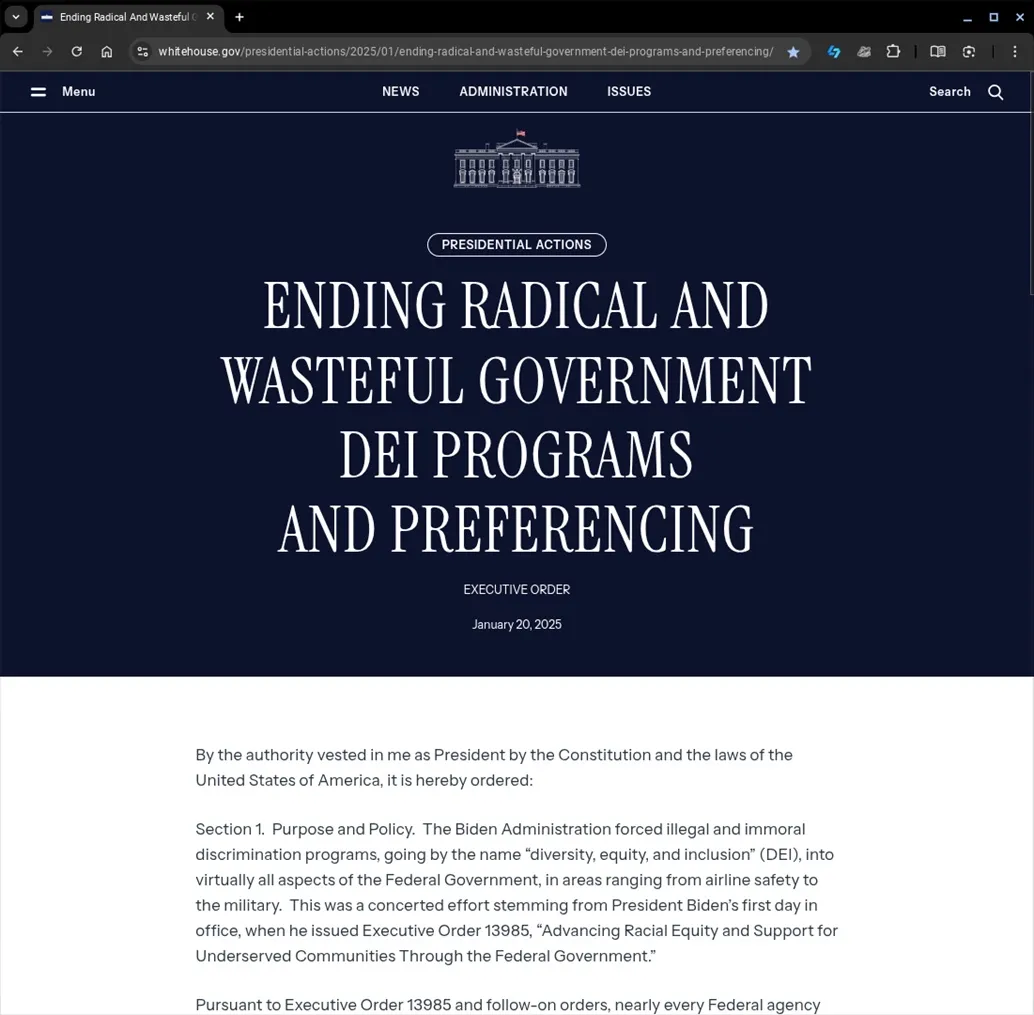Viewport: 1034px width, 1015px height.
Task: Open the browser home page
Action: point(107,51)
